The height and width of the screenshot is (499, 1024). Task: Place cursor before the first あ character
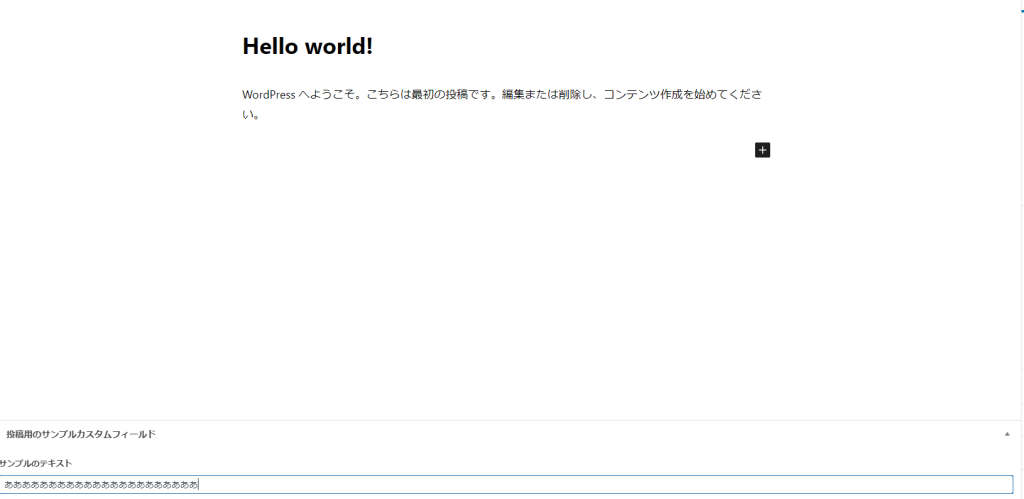[5, 485]
